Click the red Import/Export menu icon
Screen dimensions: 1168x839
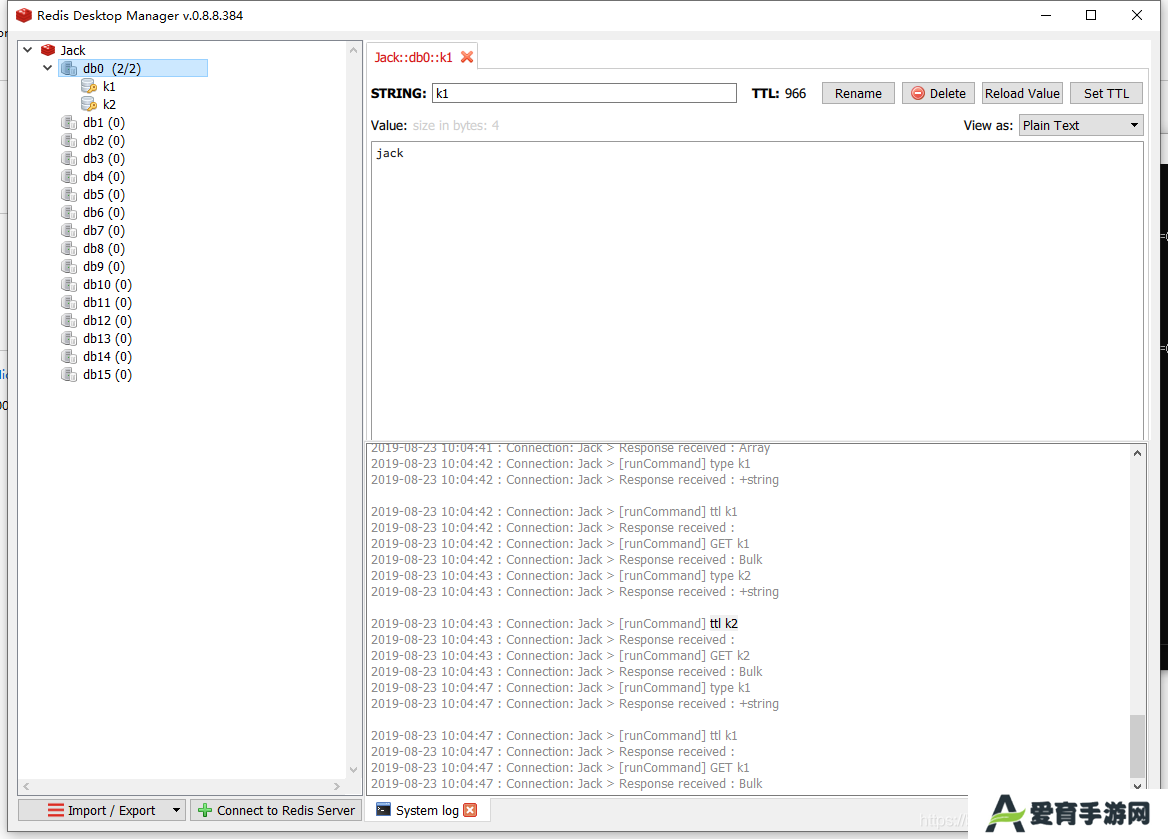(56, 810)
